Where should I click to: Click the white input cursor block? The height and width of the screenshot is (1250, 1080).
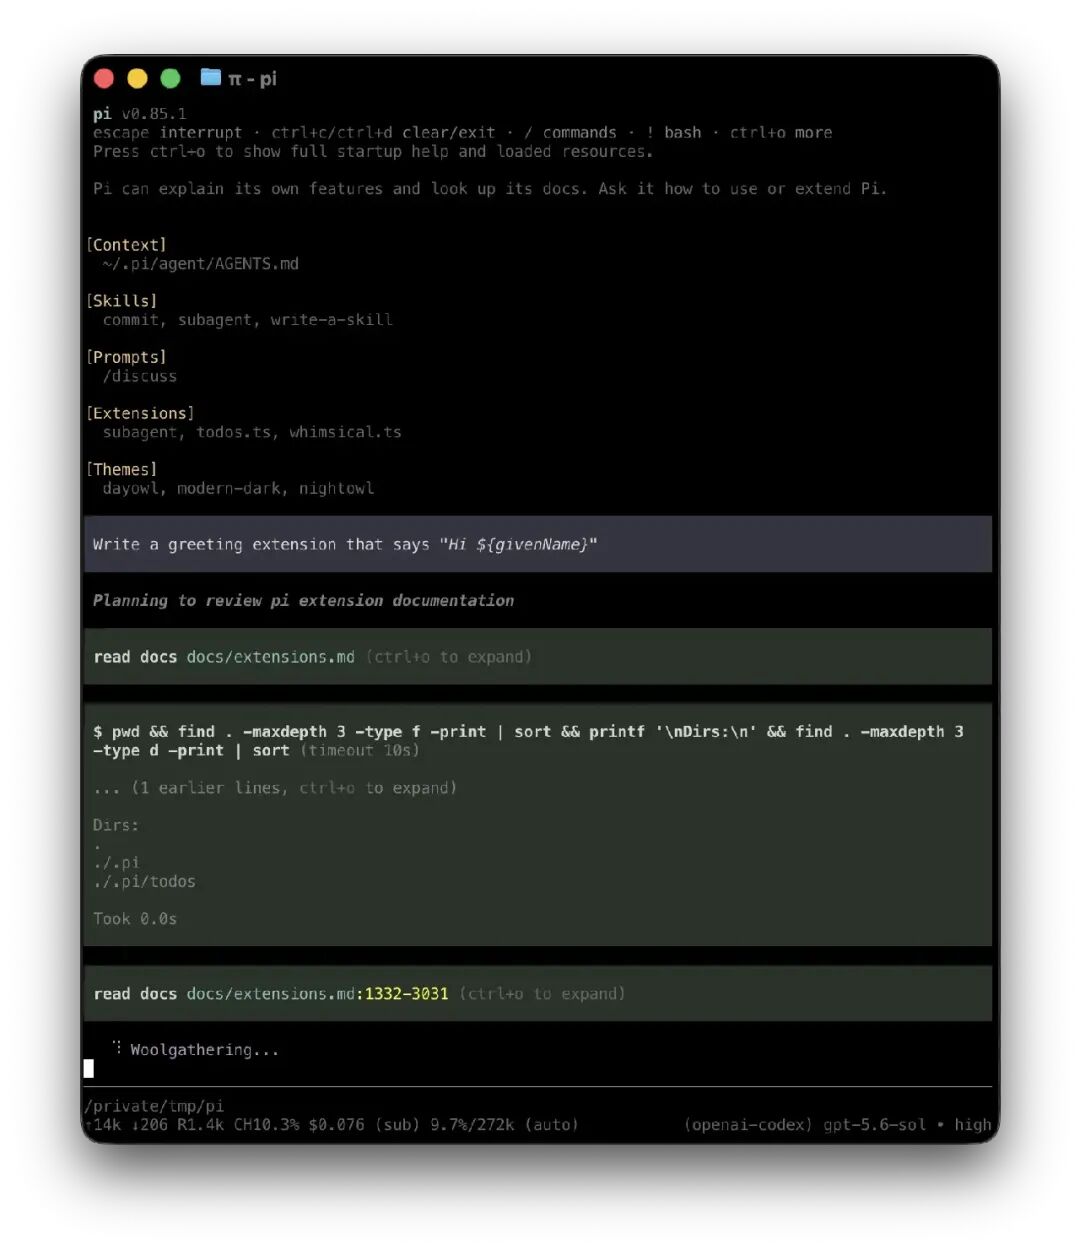pyautogui.click(x=89, y=1069)
